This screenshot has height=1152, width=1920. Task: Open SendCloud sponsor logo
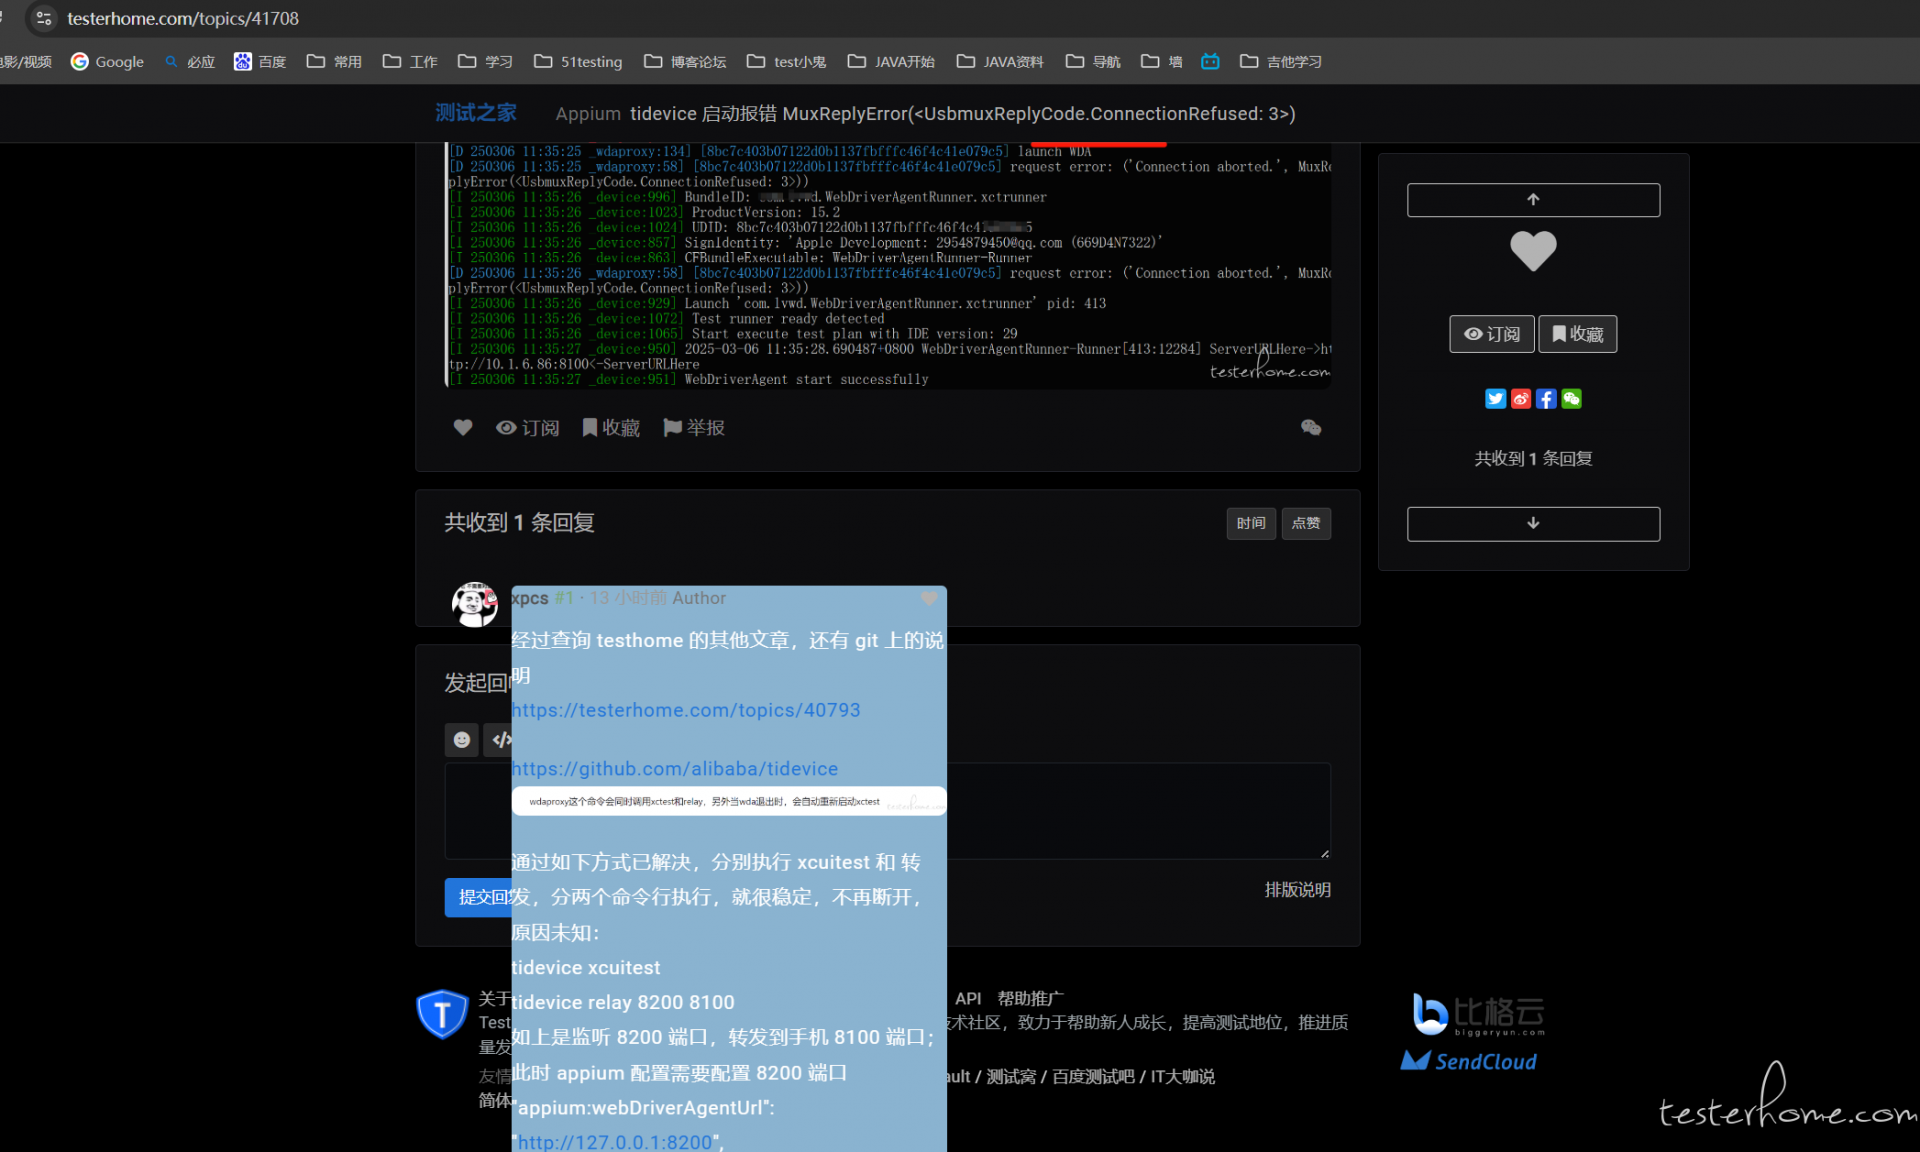[x=1469, y=1061]
